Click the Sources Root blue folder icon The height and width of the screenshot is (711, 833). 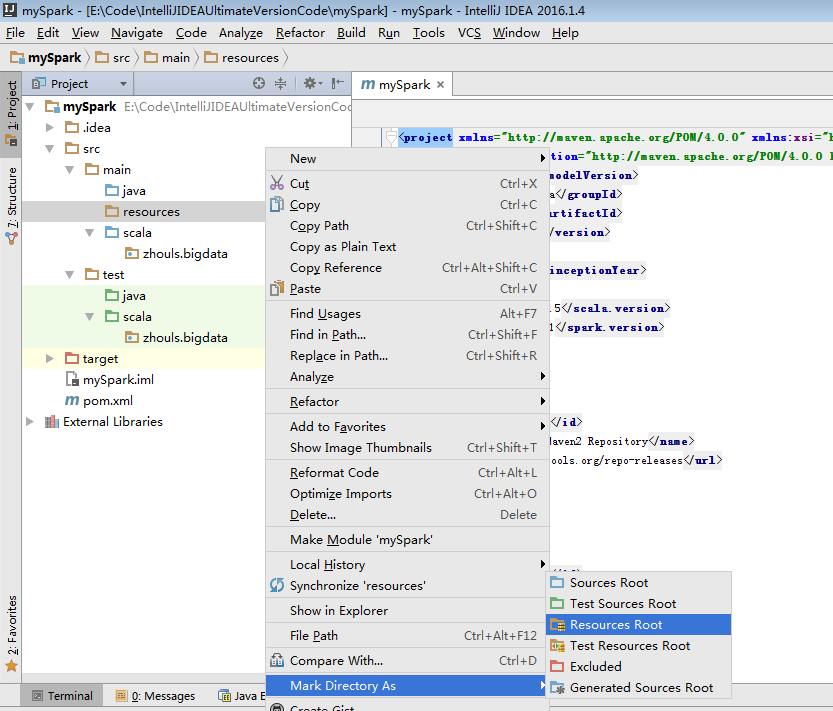coord(557,582)
